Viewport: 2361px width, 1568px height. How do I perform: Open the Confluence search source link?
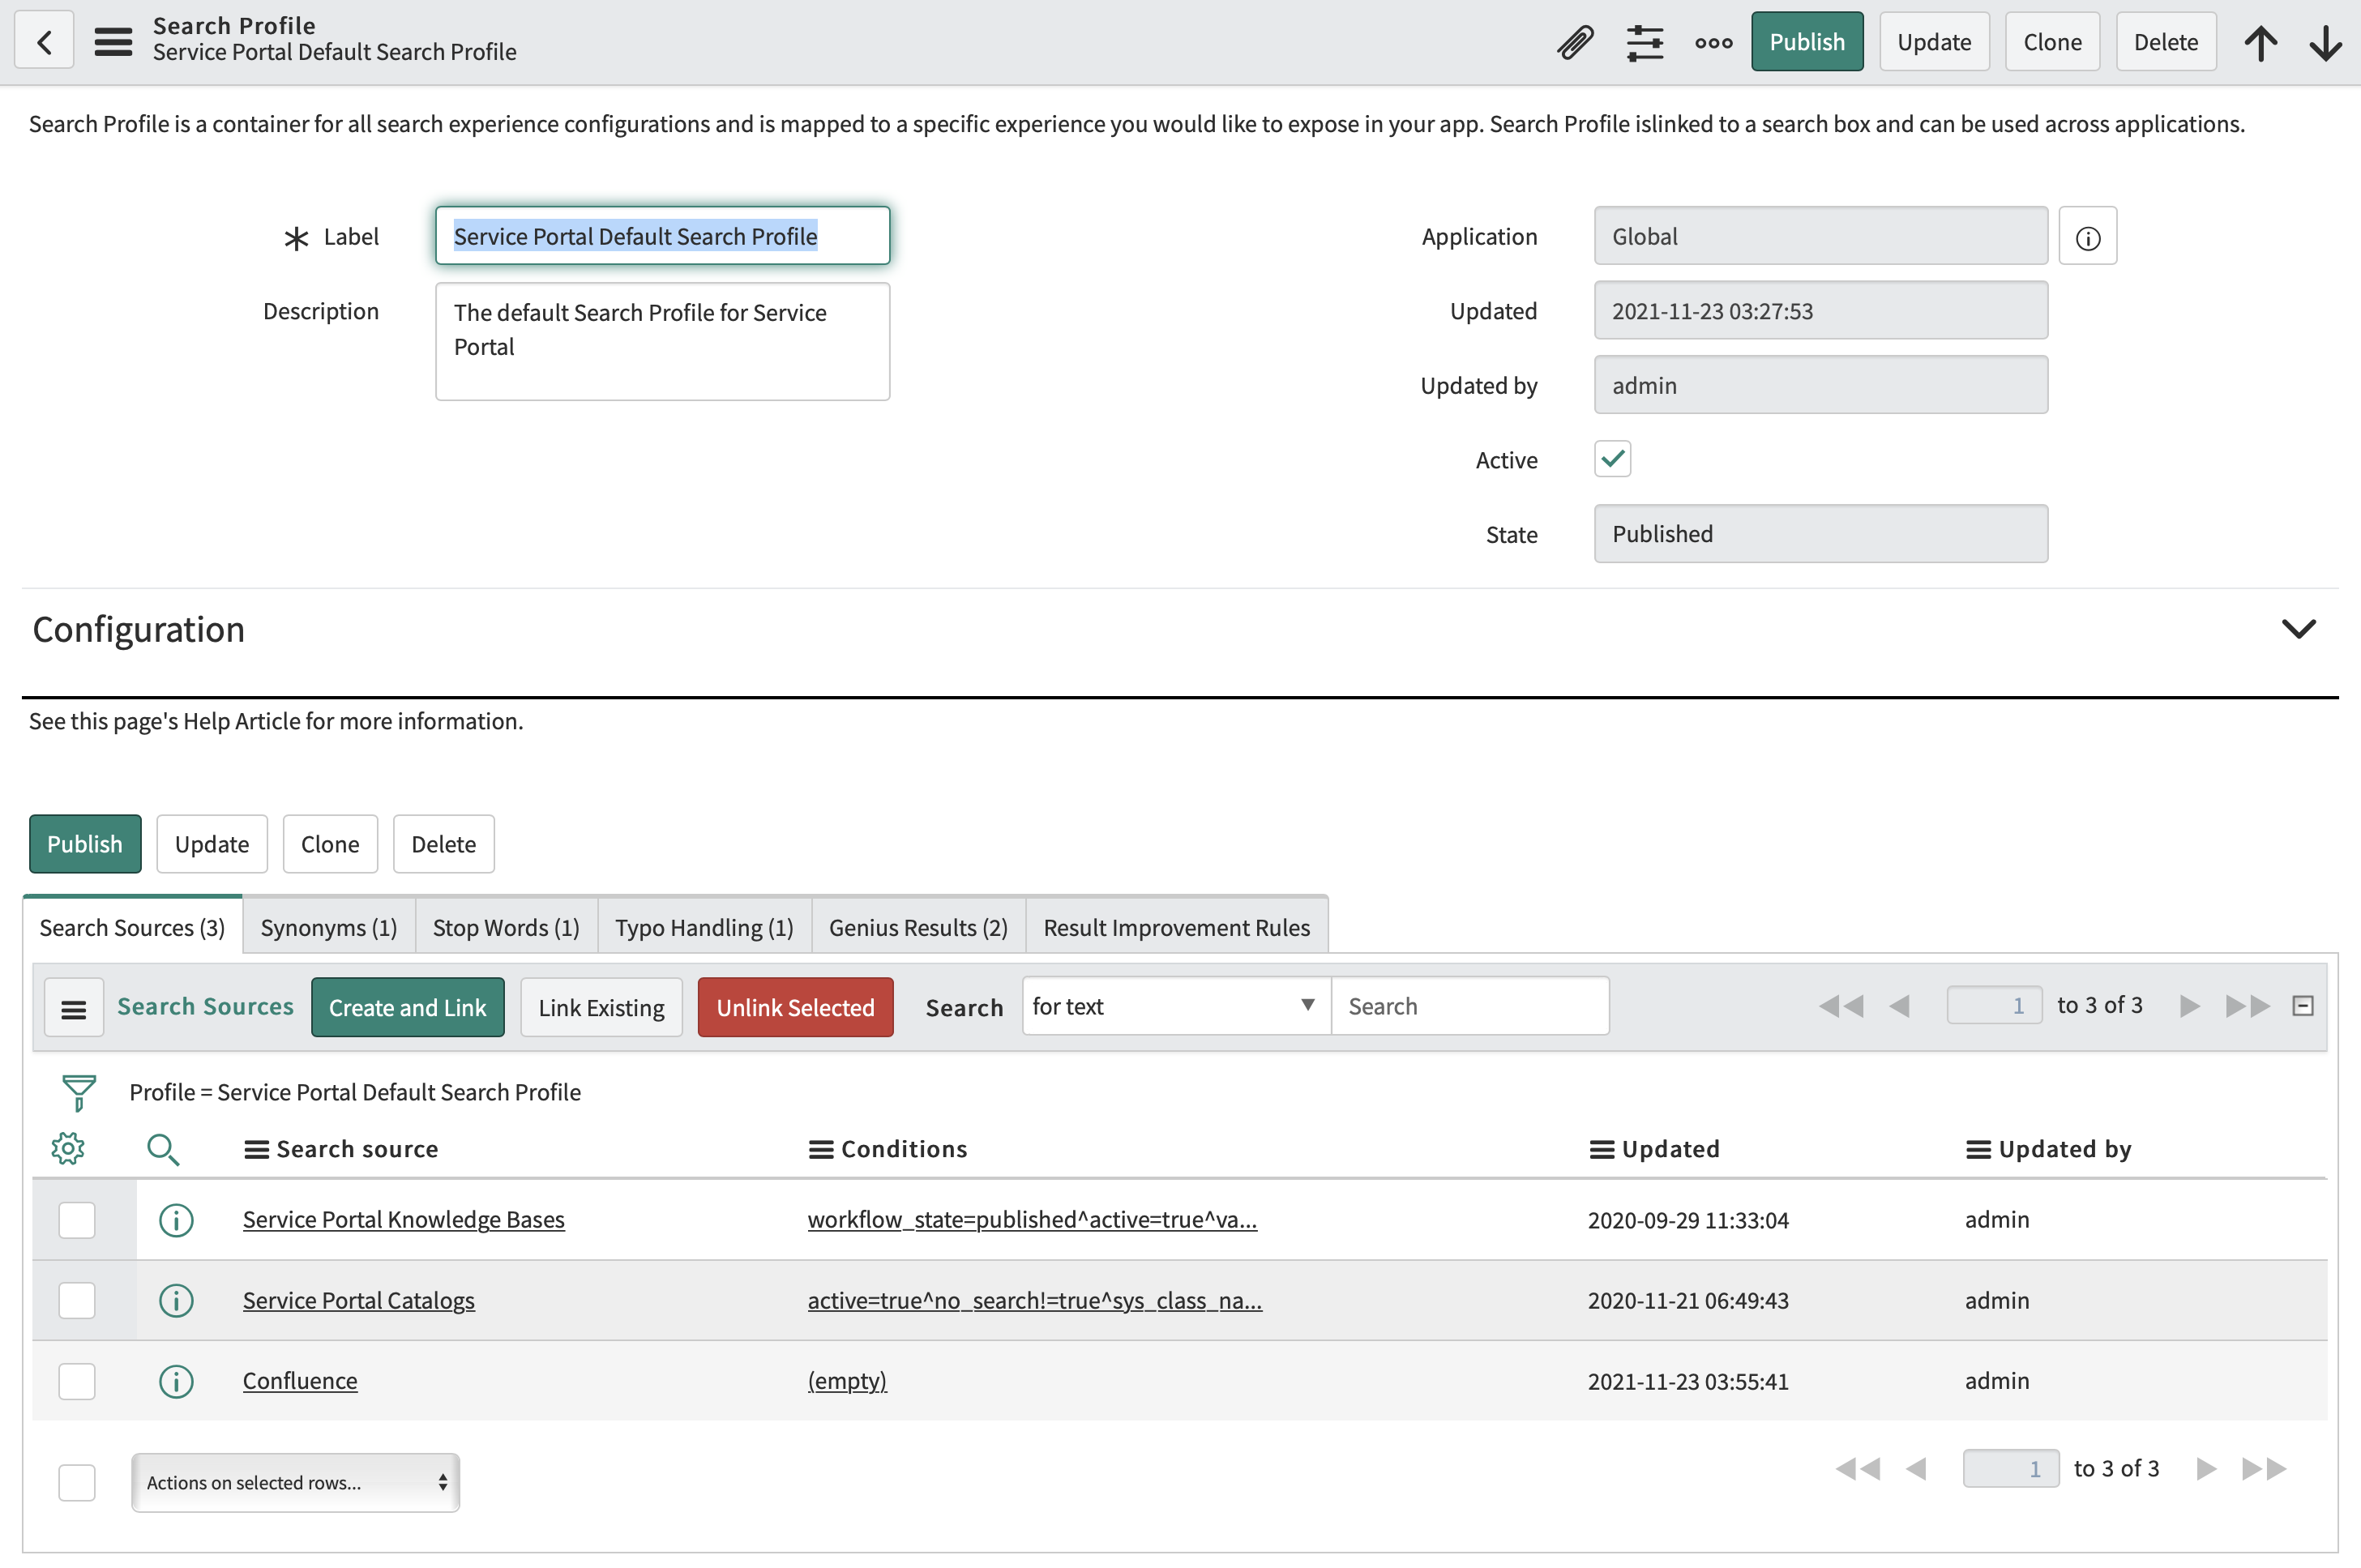(300, 1381)
